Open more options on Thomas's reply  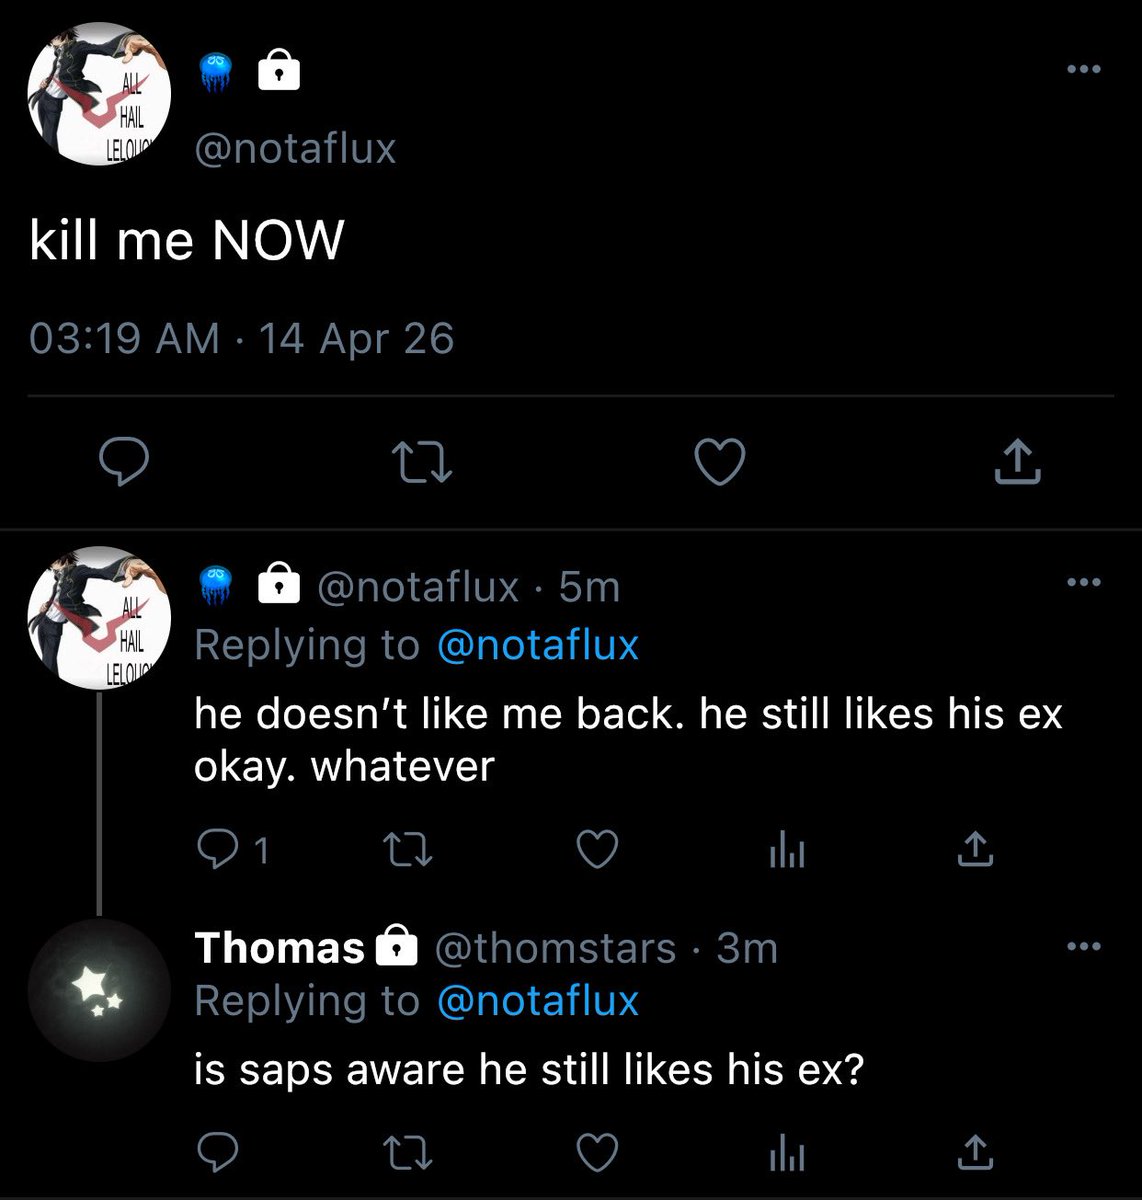pos(1083,946)
